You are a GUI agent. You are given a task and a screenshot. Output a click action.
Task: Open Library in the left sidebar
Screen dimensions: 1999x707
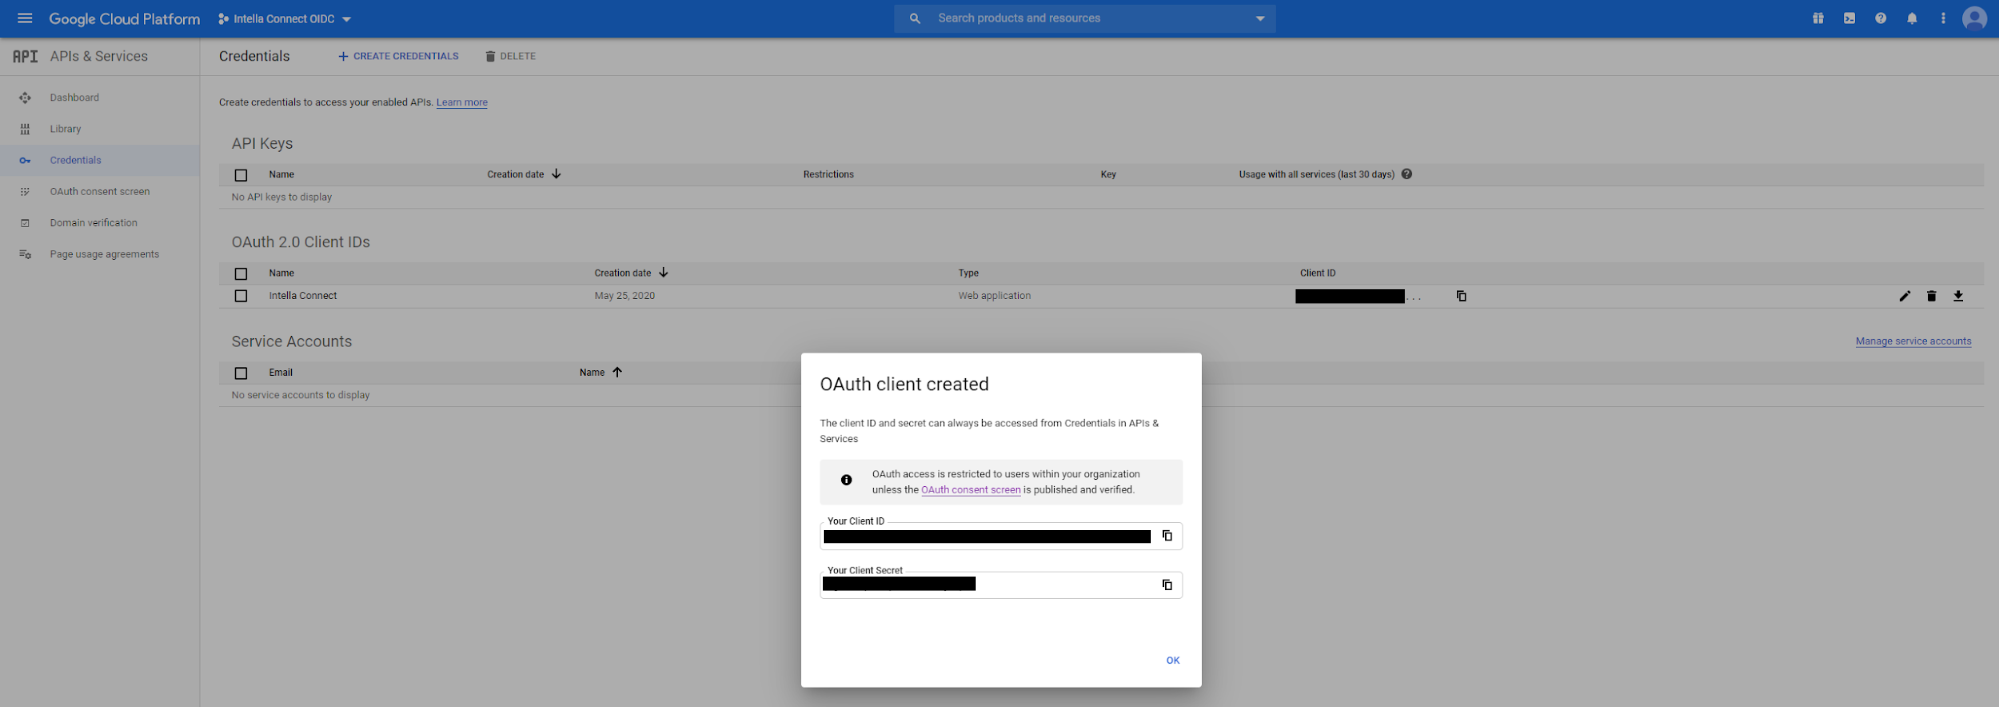(x=65, y=129)
